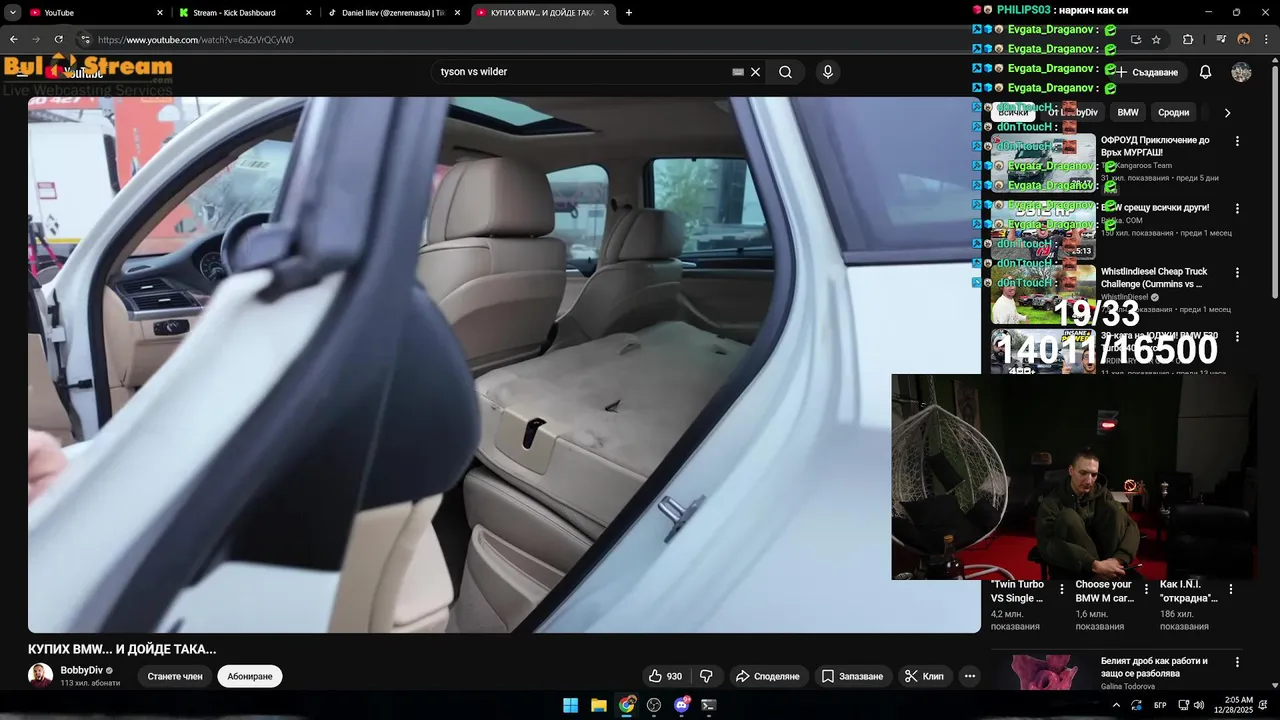This screenshot has height=720, width=1280.
Task: Open BobbyDiv channel name link
Action: pyautogui.click(x=82, y=670)
